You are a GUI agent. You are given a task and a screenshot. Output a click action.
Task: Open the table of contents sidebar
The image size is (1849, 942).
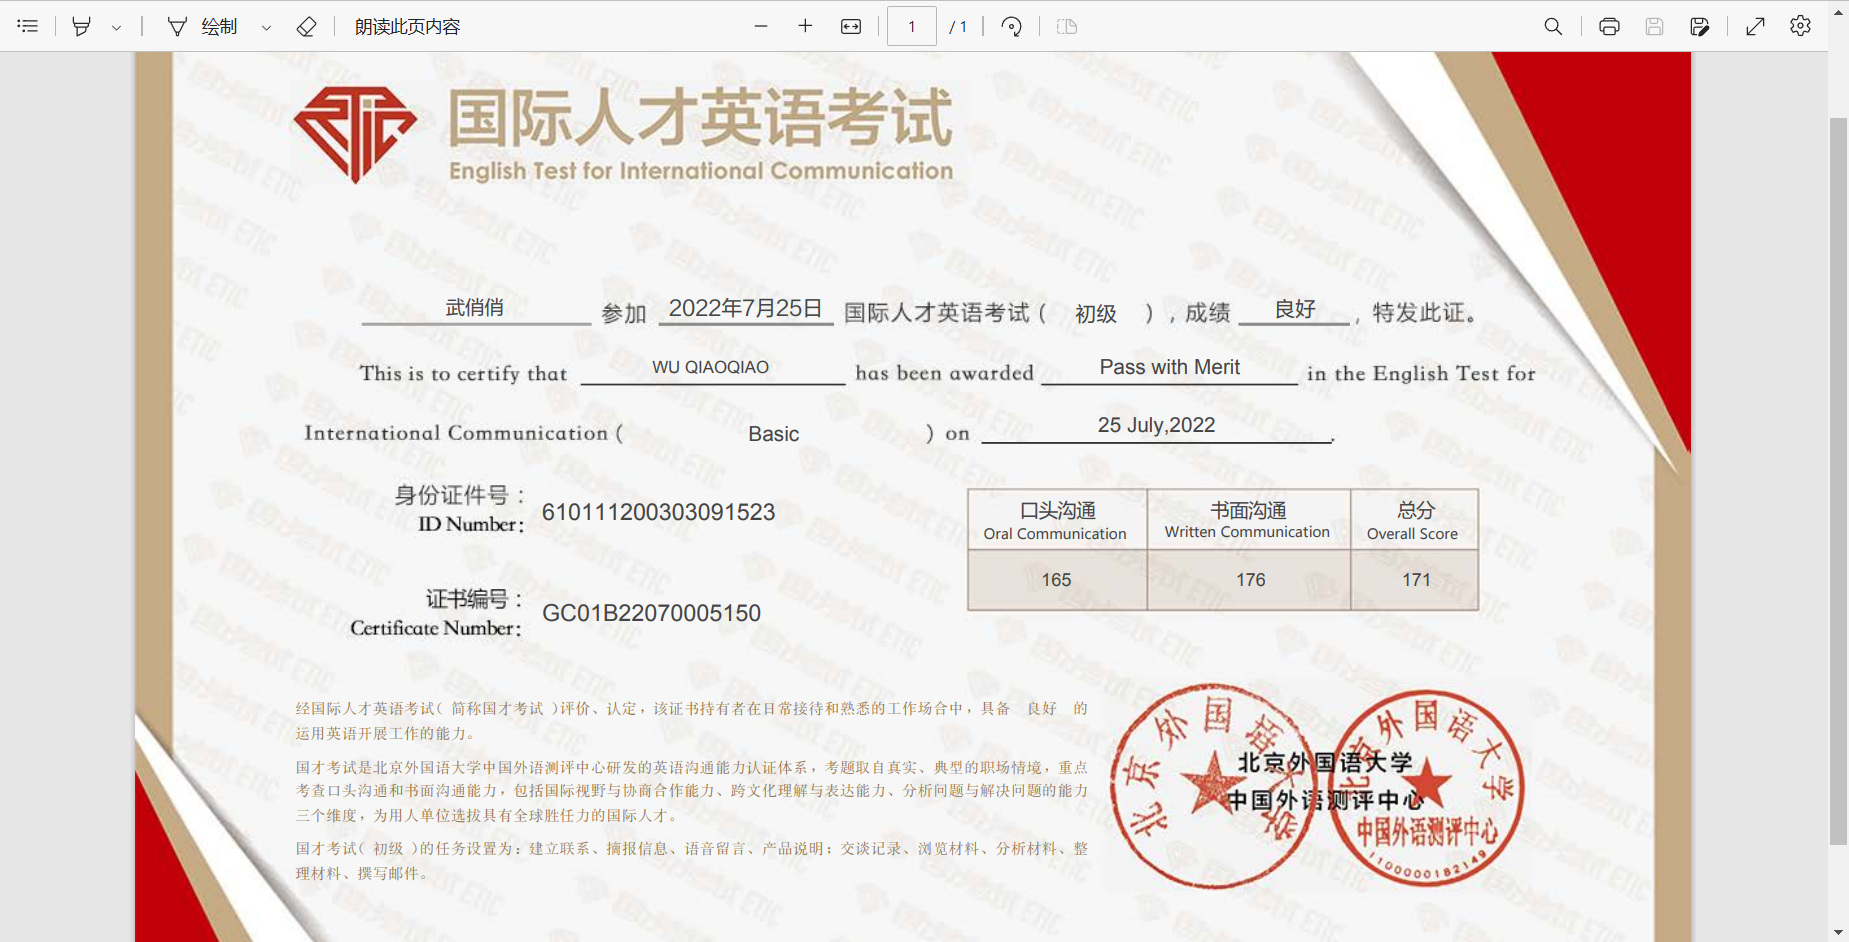click(28, 26)
